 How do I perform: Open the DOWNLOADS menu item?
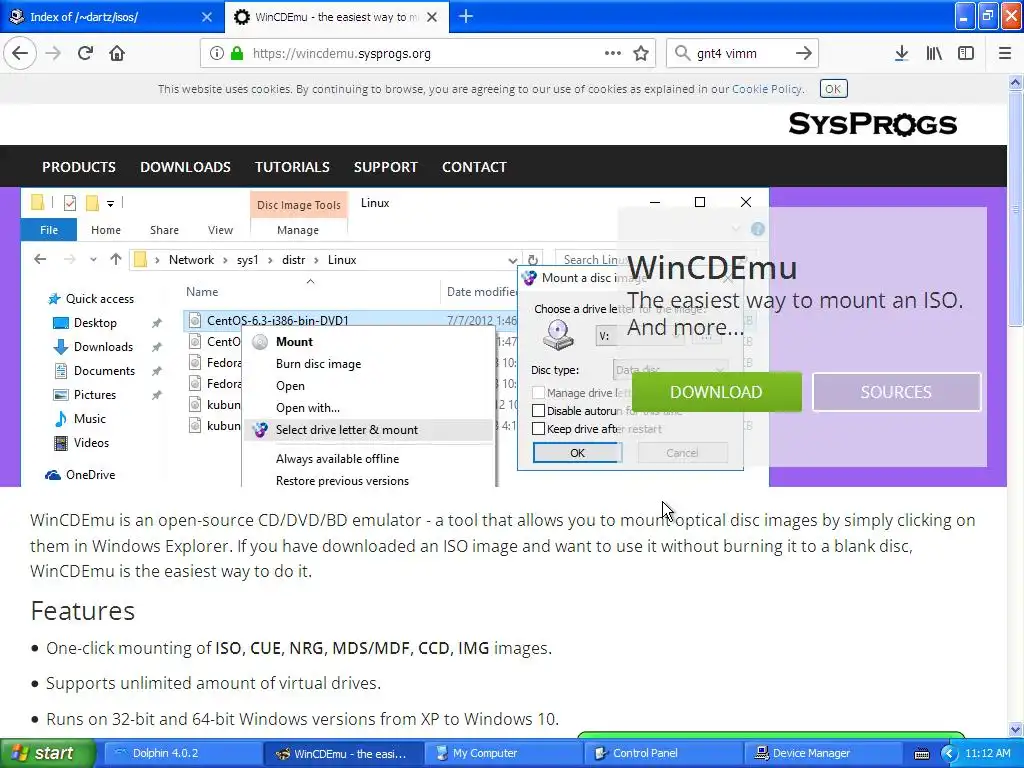coord(185,167)
